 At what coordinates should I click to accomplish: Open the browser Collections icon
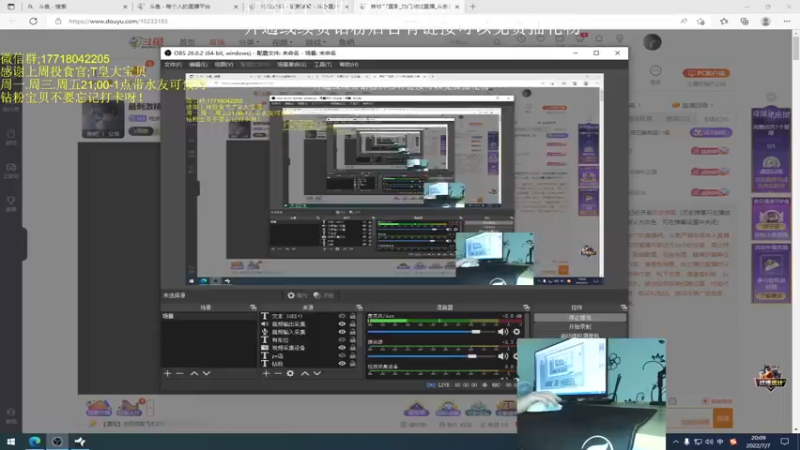click(744, 21)
